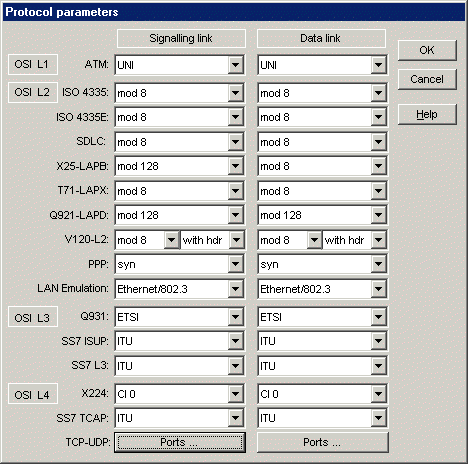This screenshot has width=468, height=464.
Task: Expand SS7 ISUP Data link ITU dropdown
Action: click(x=378, y=341)
